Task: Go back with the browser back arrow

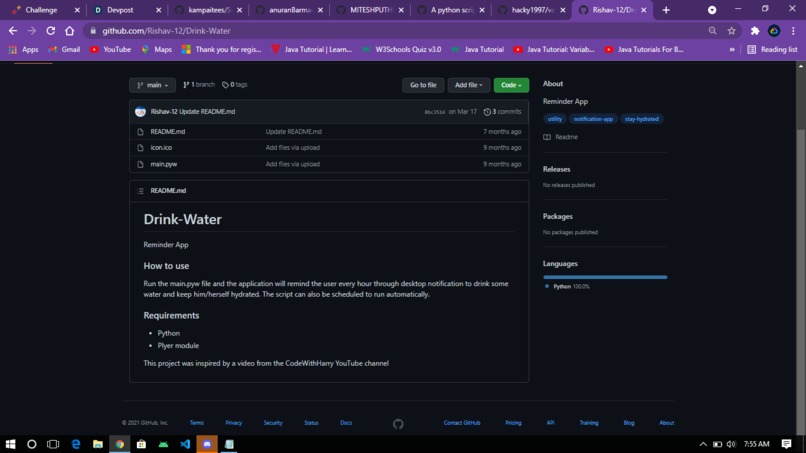Action: click(13, 31)
